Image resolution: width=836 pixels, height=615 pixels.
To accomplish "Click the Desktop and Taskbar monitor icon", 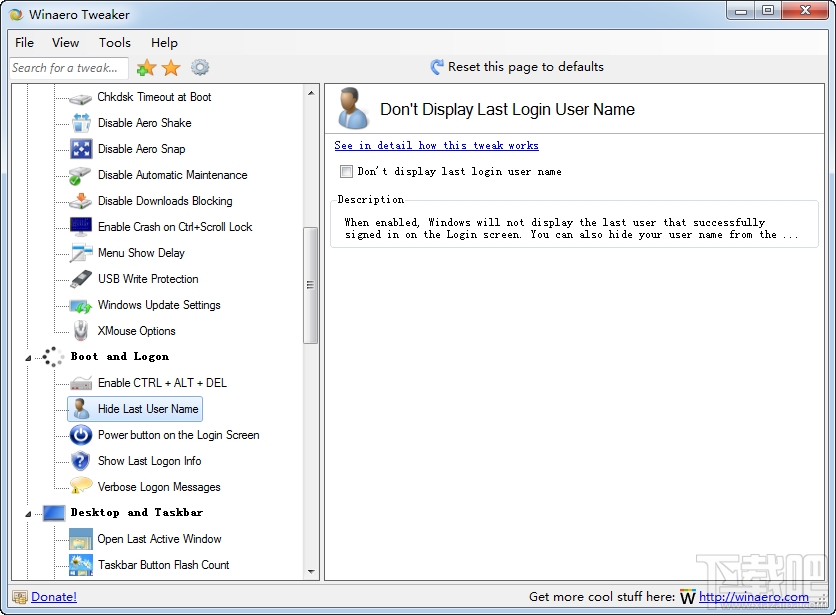I will click(x=54, y=513).
